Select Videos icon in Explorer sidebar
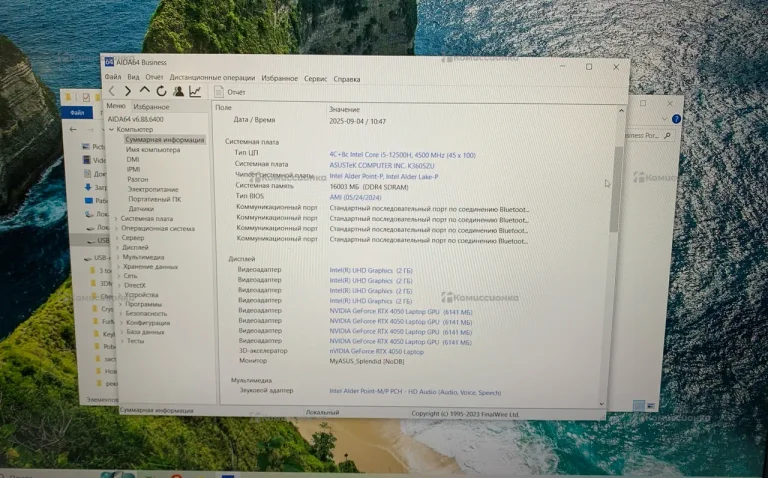The height and width of the screenshot is (478, 768). pyautogui.click(x=86, y=160)
